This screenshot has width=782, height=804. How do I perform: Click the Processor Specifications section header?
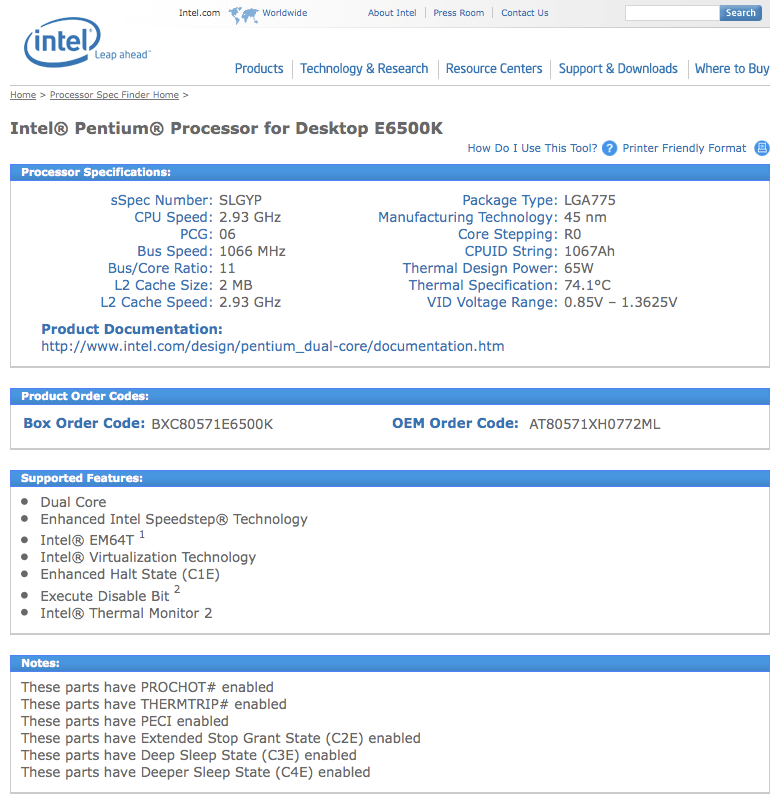coord(390,172)
